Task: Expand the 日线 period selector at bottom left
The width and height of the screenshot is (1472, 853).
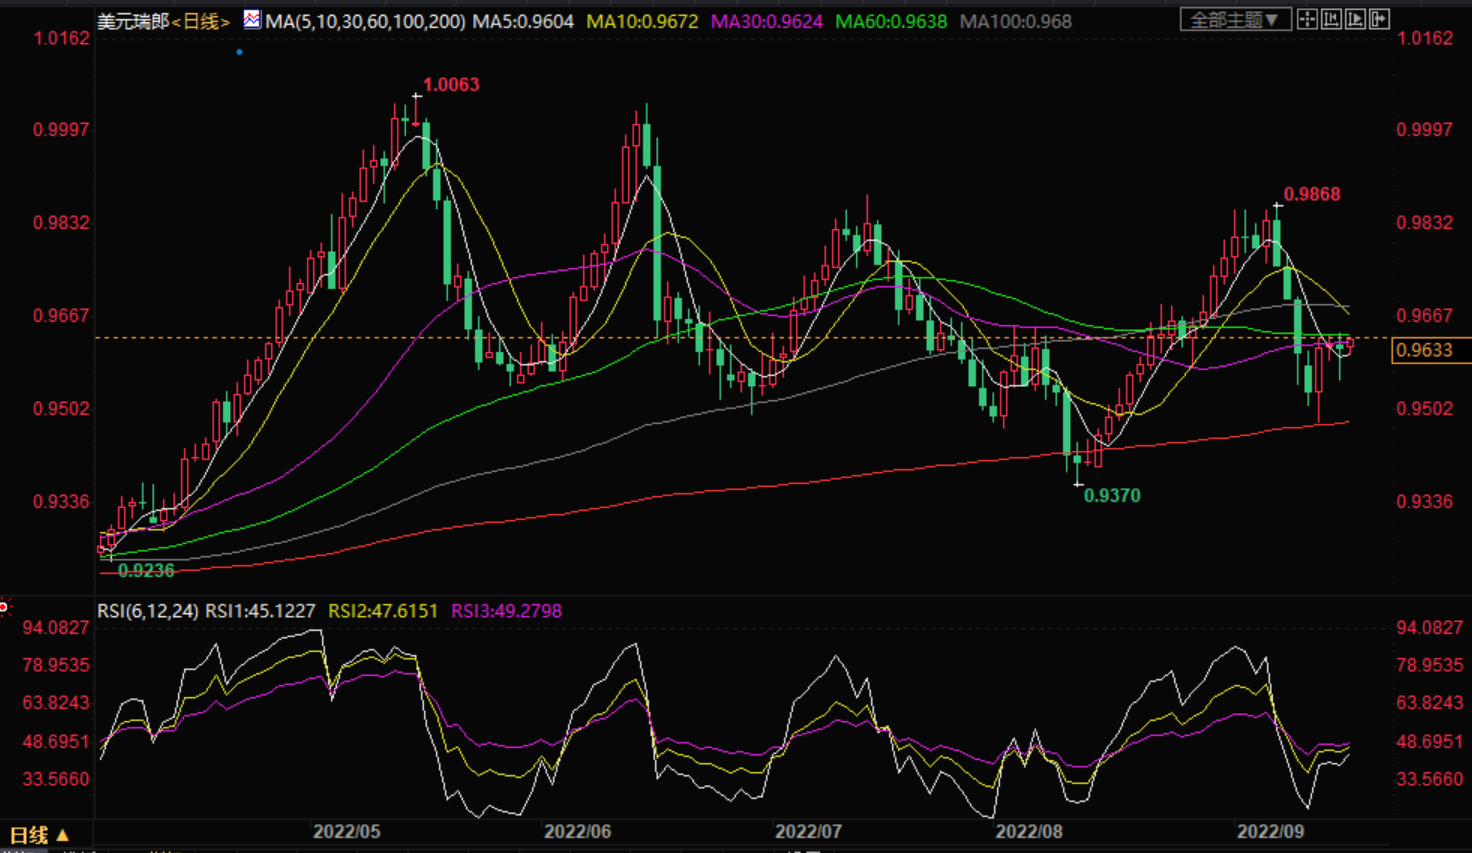Action: click(x=39, y=835)
